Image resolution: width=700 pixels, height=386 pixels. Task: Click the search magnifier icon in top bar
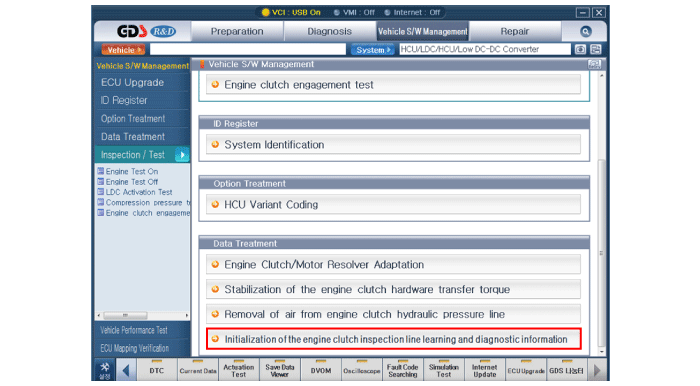click(x=585, y=31)
